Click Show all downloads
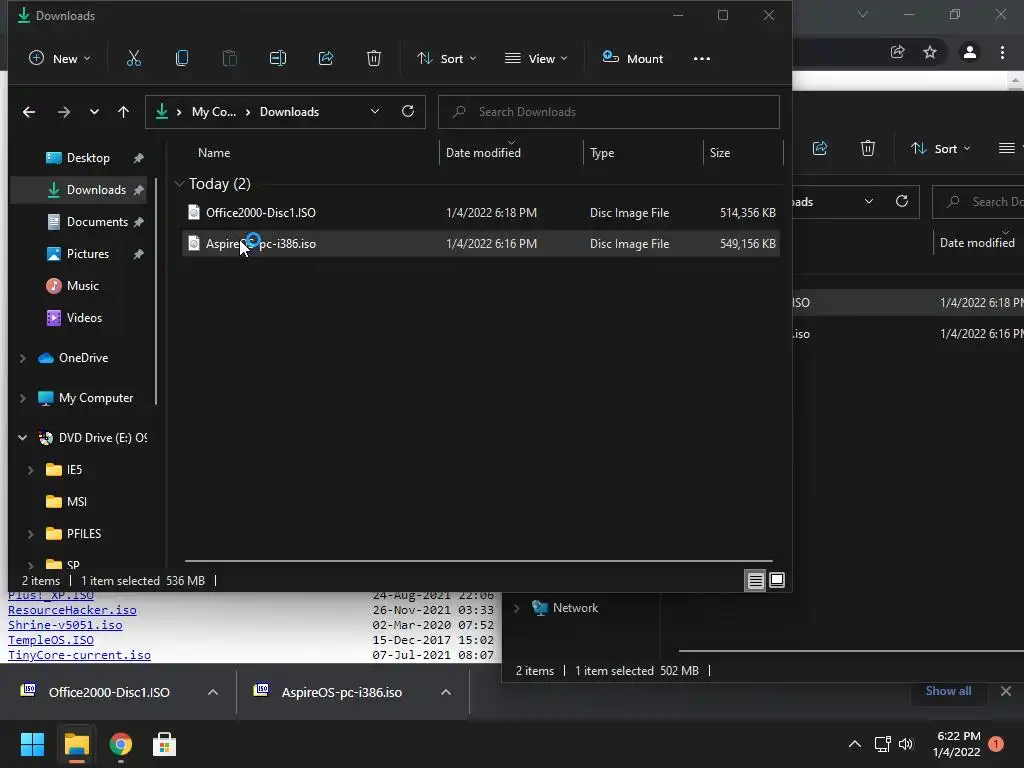This screenshot has width=1024, height=768. (x=948, y=691)
